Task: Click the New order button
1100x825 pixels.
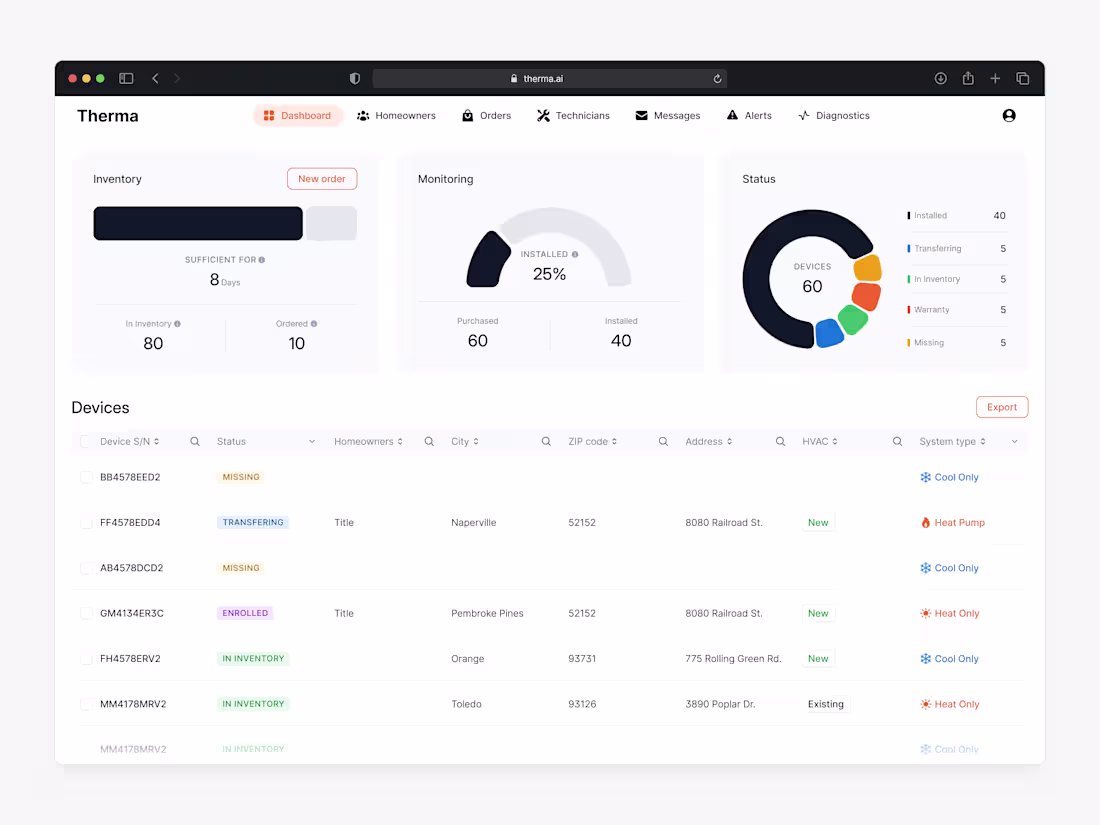Action: (x=321, y=178)
